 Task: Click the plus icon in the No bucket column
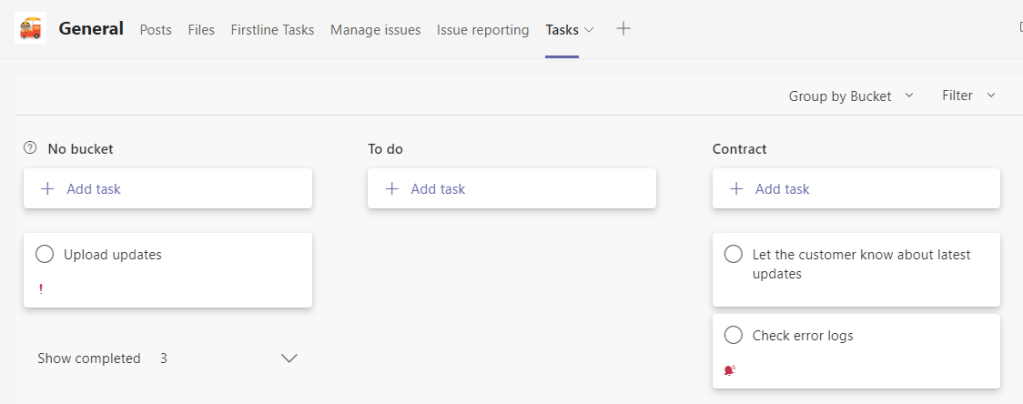48,188
